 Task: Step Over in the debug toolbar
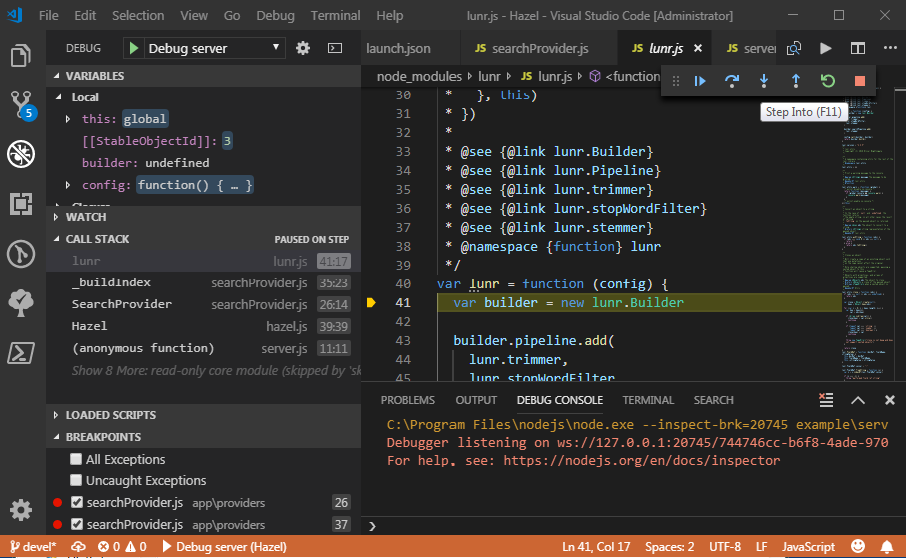pyautogui.click(x=732, y=81)
